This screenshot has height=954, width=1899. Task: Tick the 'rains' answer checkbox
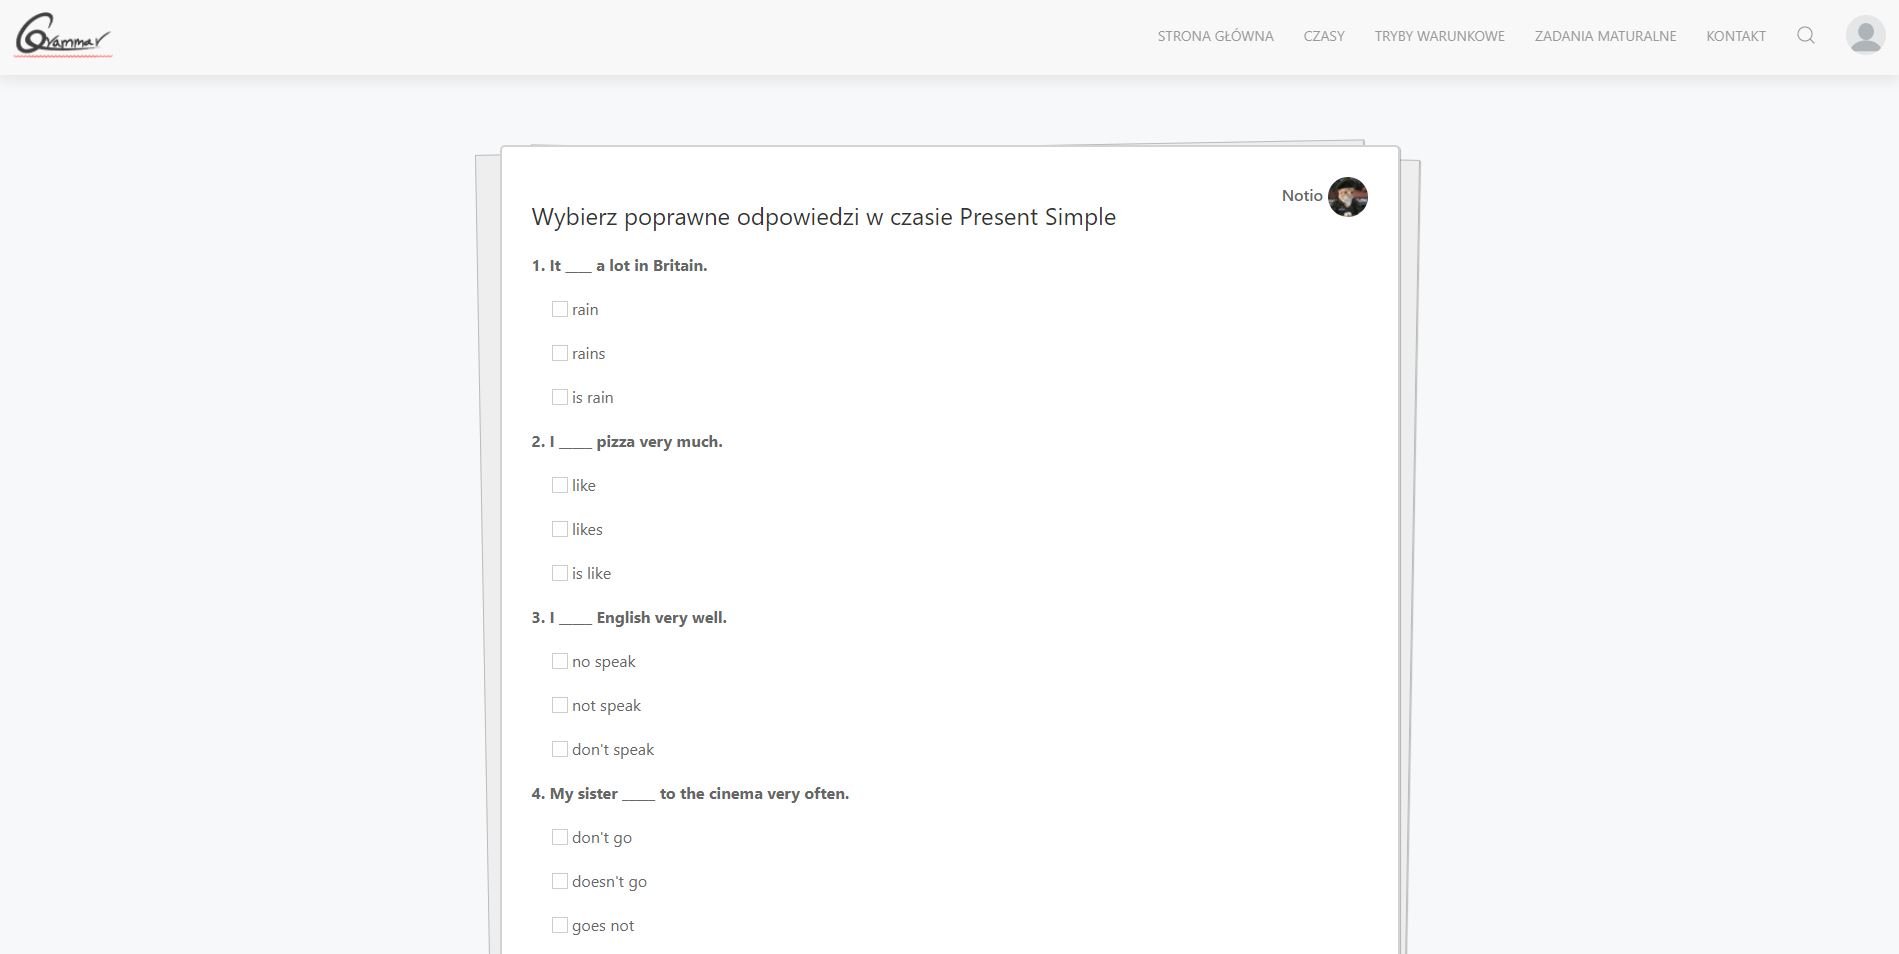point(560,354)
